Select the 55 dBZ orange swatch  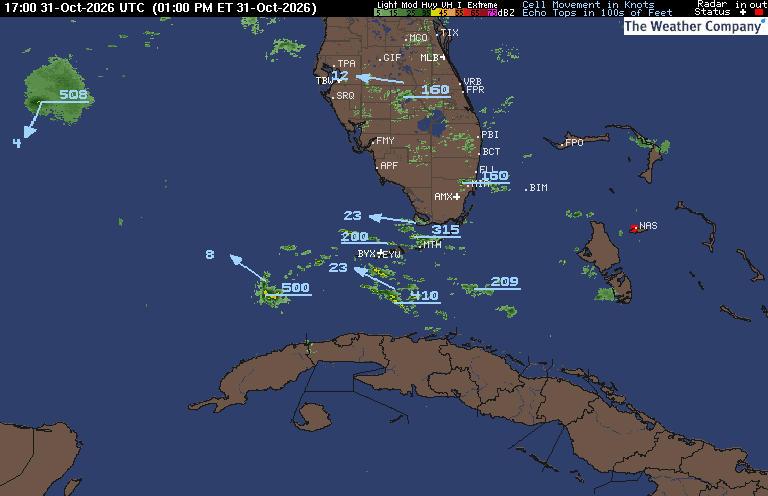[459, 13]
